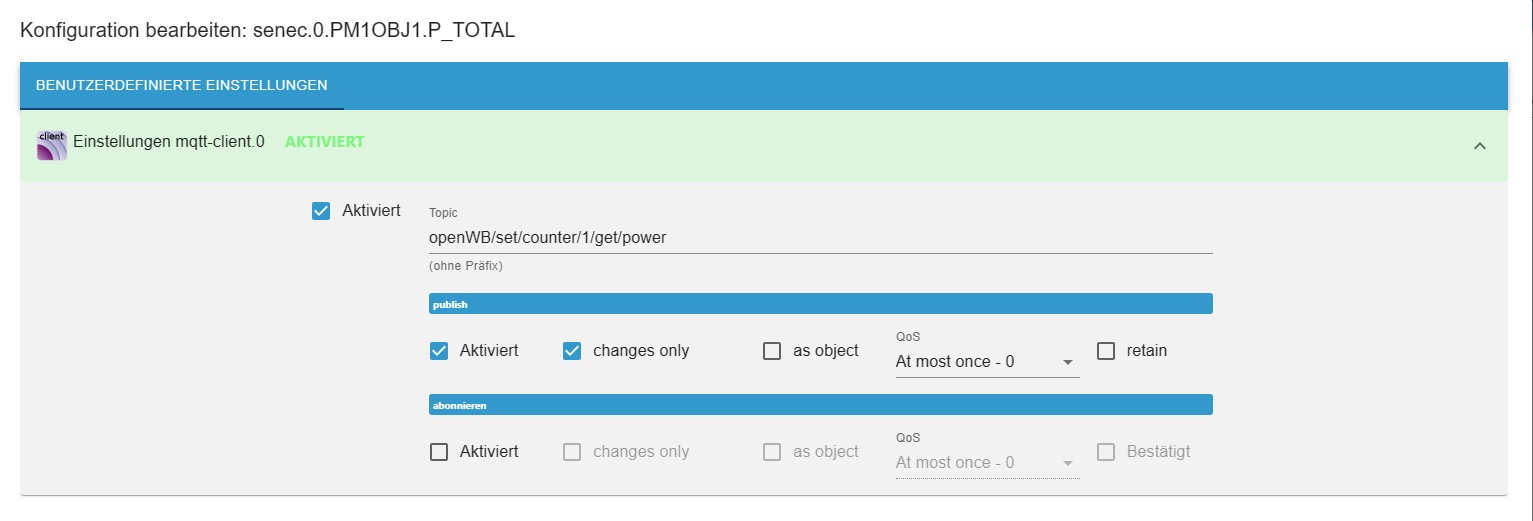Click Einstellungen mqtt-client.0 header text
The image size is (1533, 521).
coord(169,142)
